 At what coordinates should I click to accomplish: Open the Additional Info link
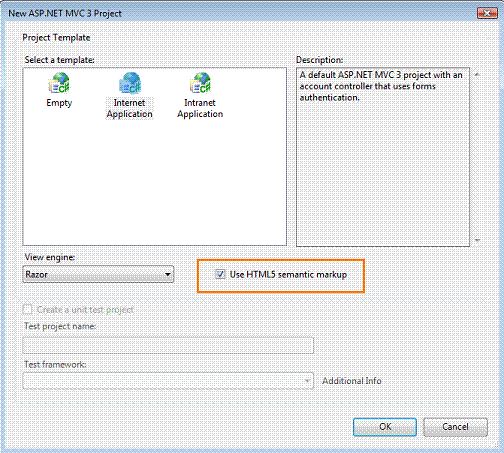click(352, 381)
